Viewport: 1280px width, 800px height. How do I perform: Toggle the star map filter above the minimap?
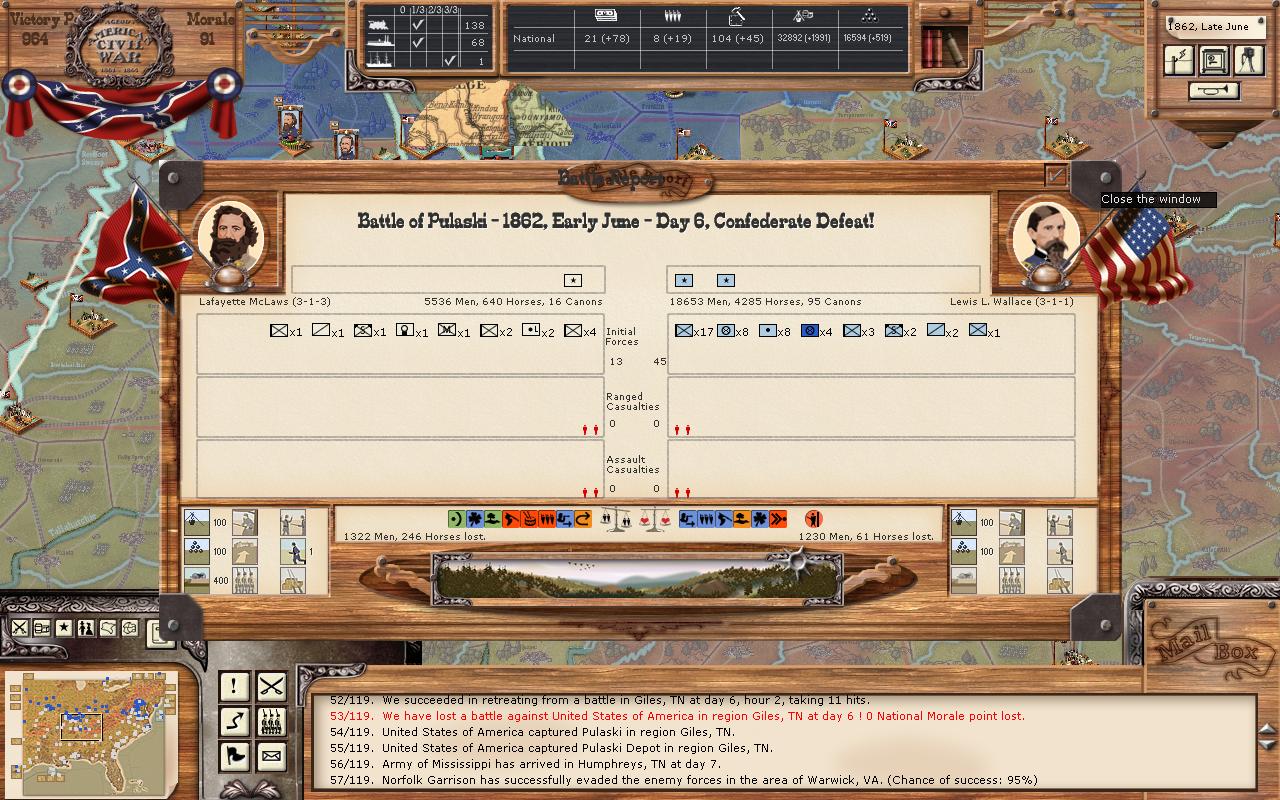pos(64,628)
